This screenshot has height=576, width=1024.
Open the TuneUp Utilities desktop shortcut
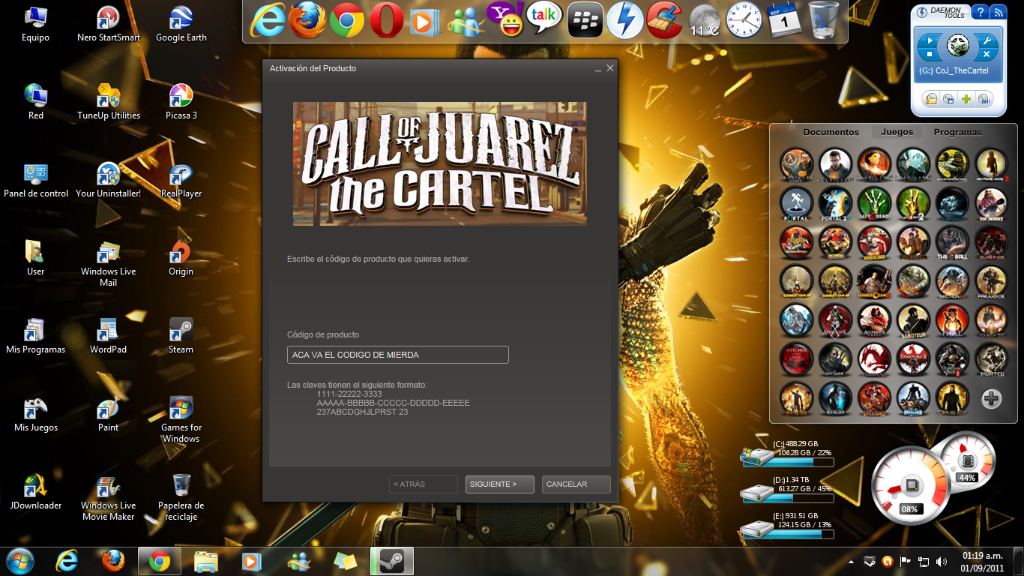(x=108, y=102)
